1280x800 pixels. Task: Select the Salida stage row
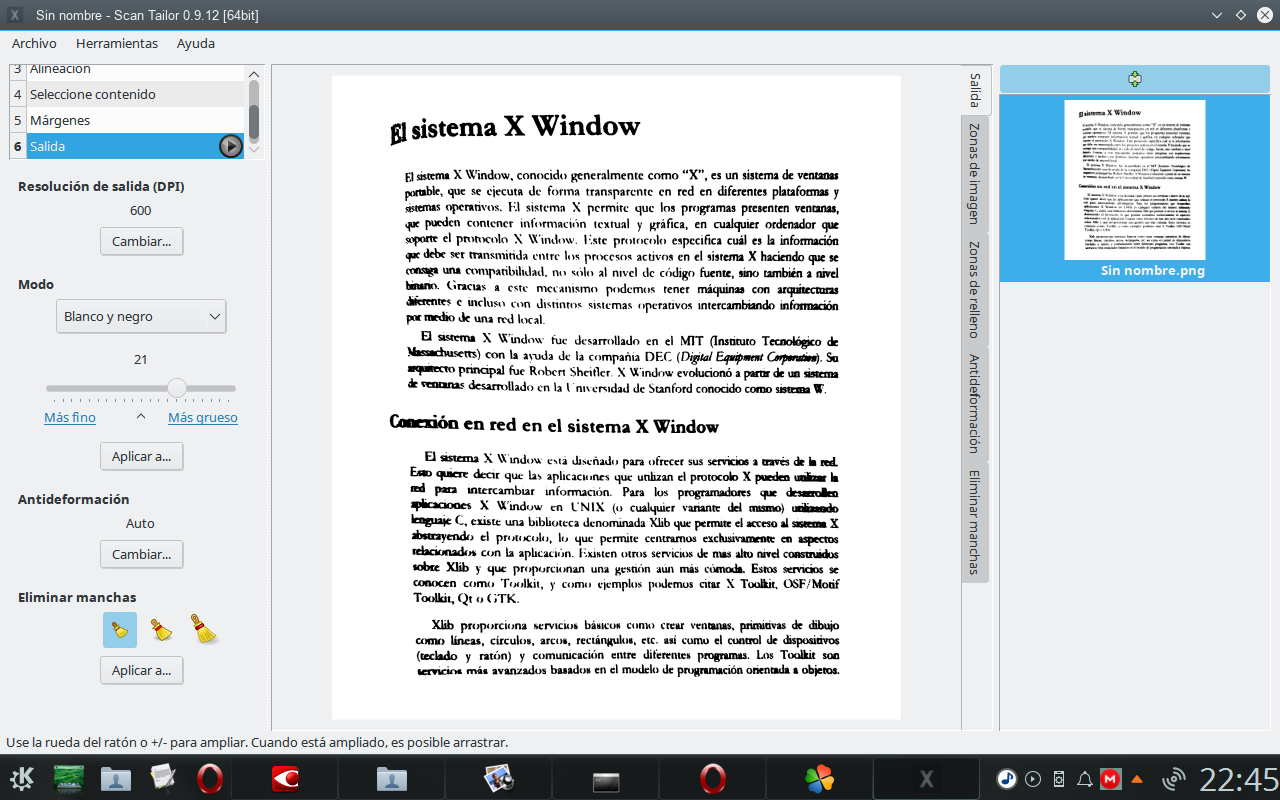(127, 146)
